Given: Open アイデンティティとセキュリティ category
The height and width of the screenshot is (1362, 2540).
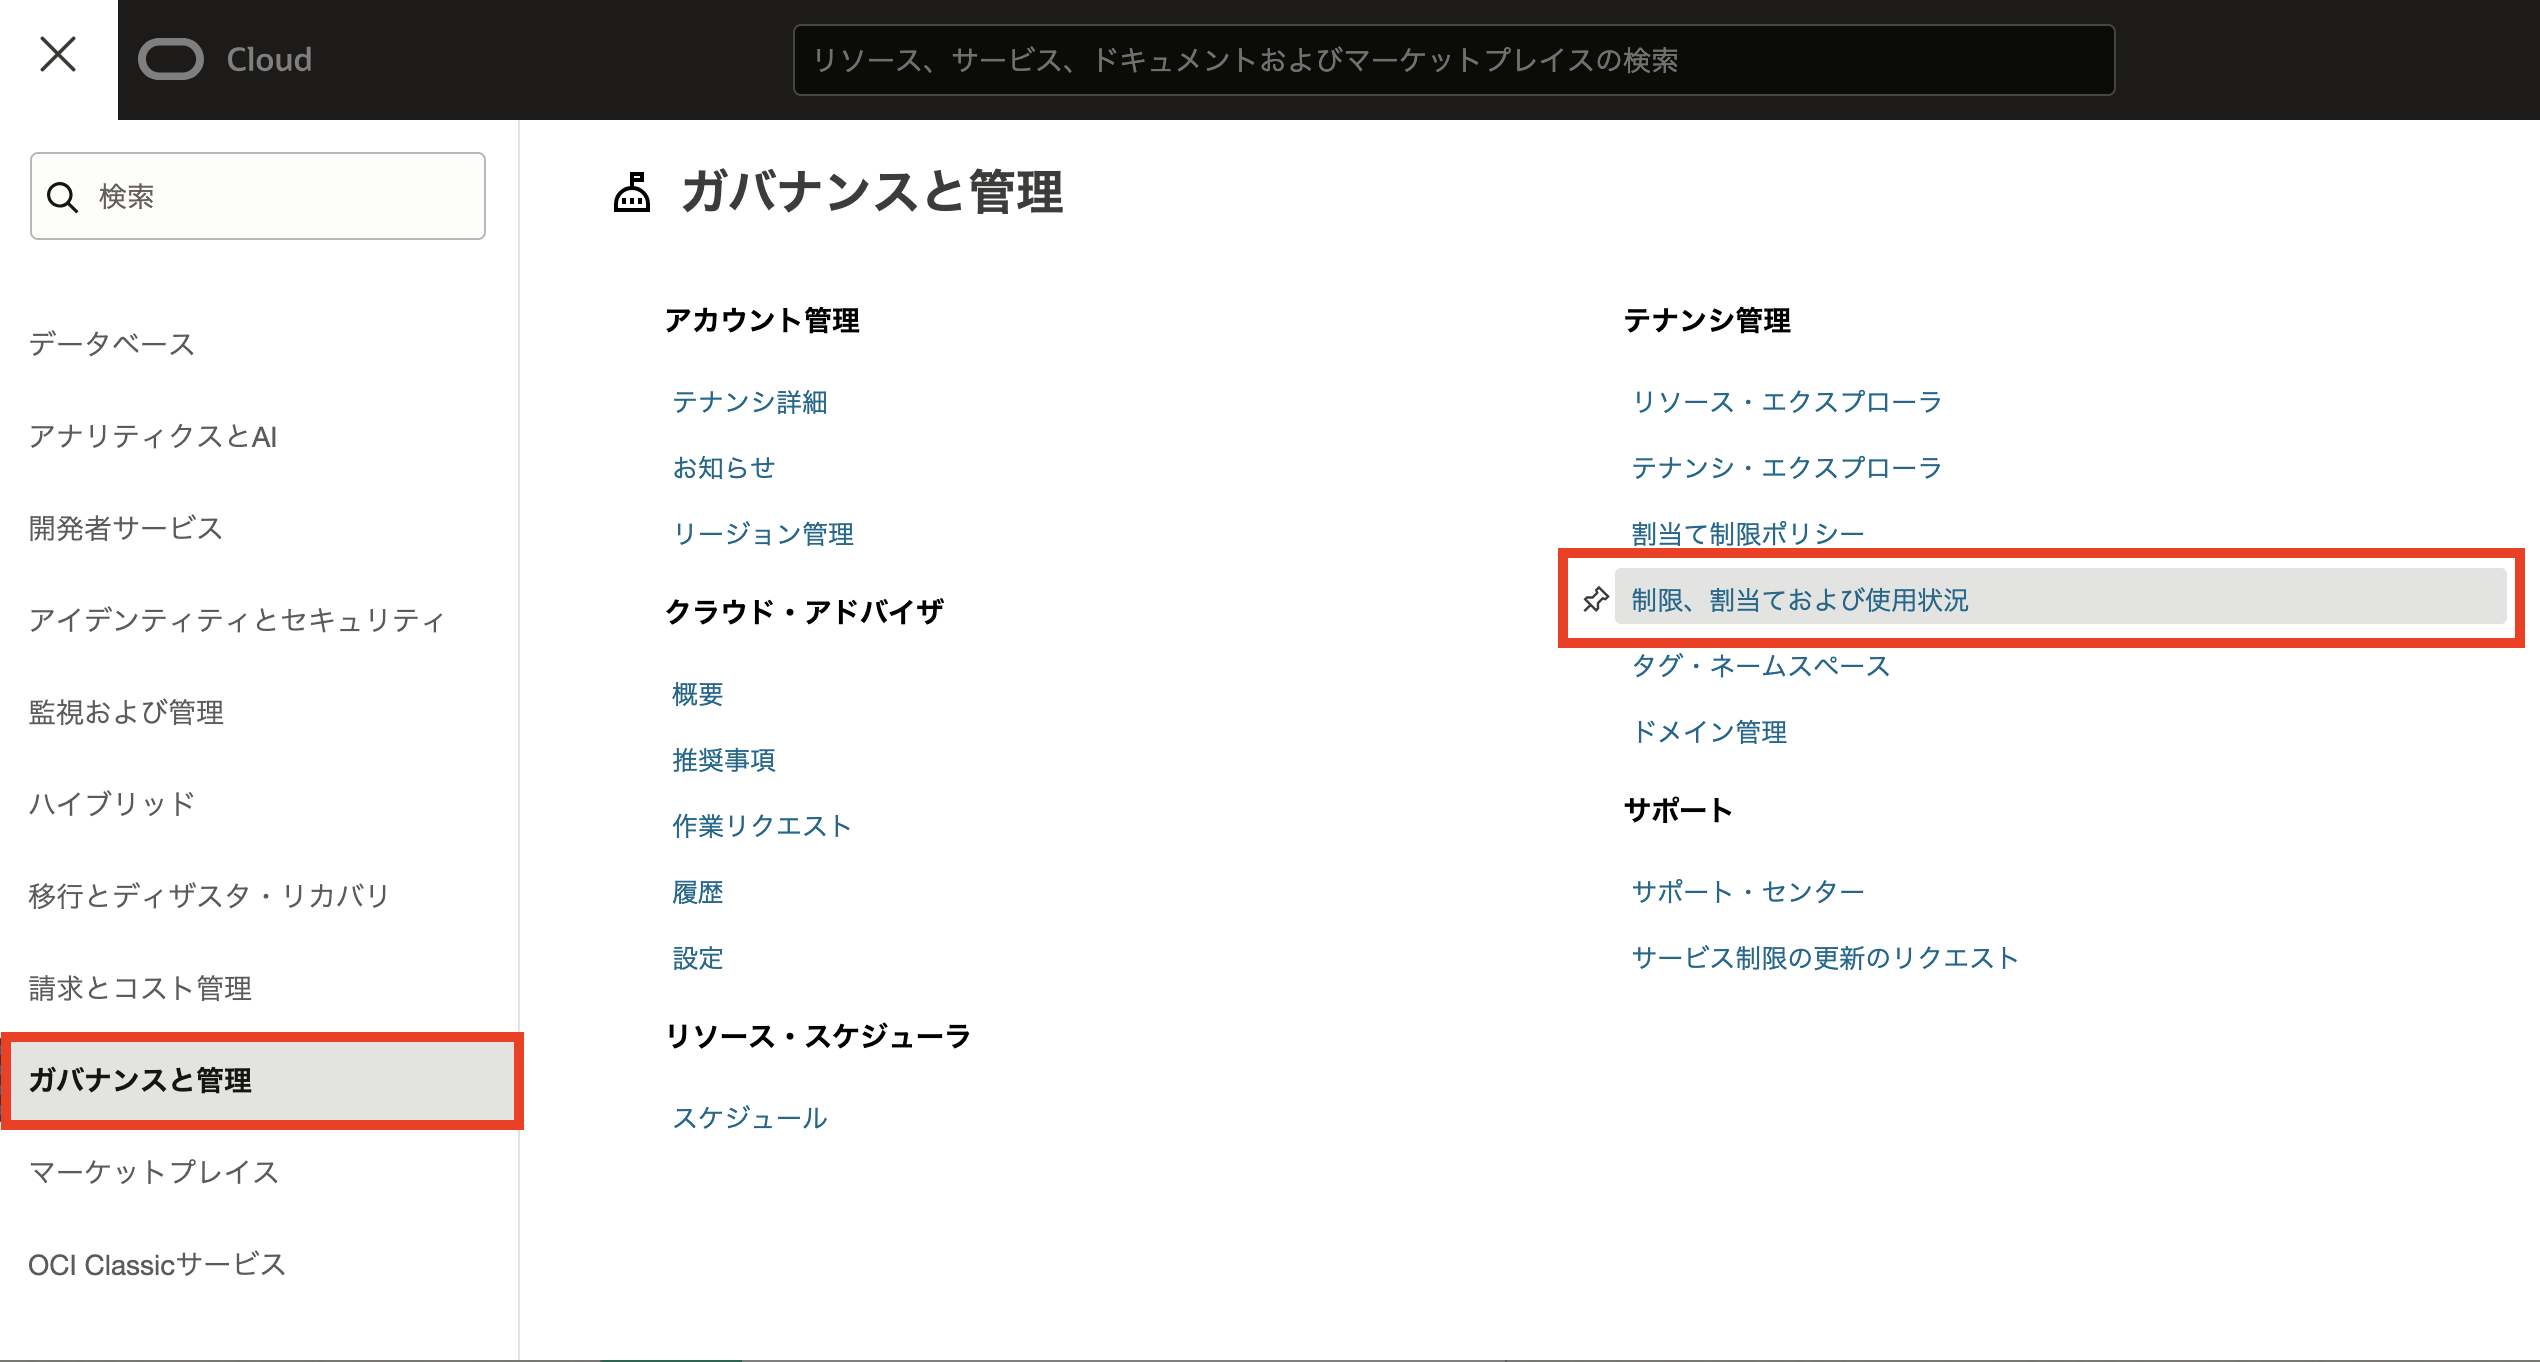Looking at the screenshot, I should click(x=236, y=620).
